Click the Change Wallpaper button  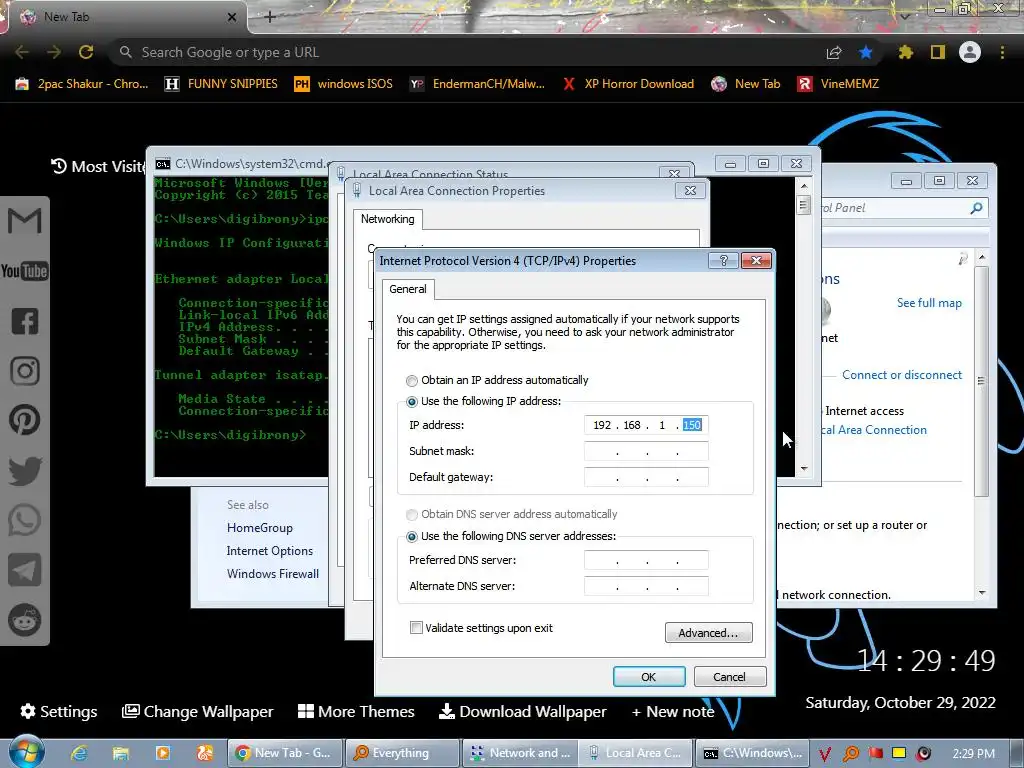tap(197, 711)
